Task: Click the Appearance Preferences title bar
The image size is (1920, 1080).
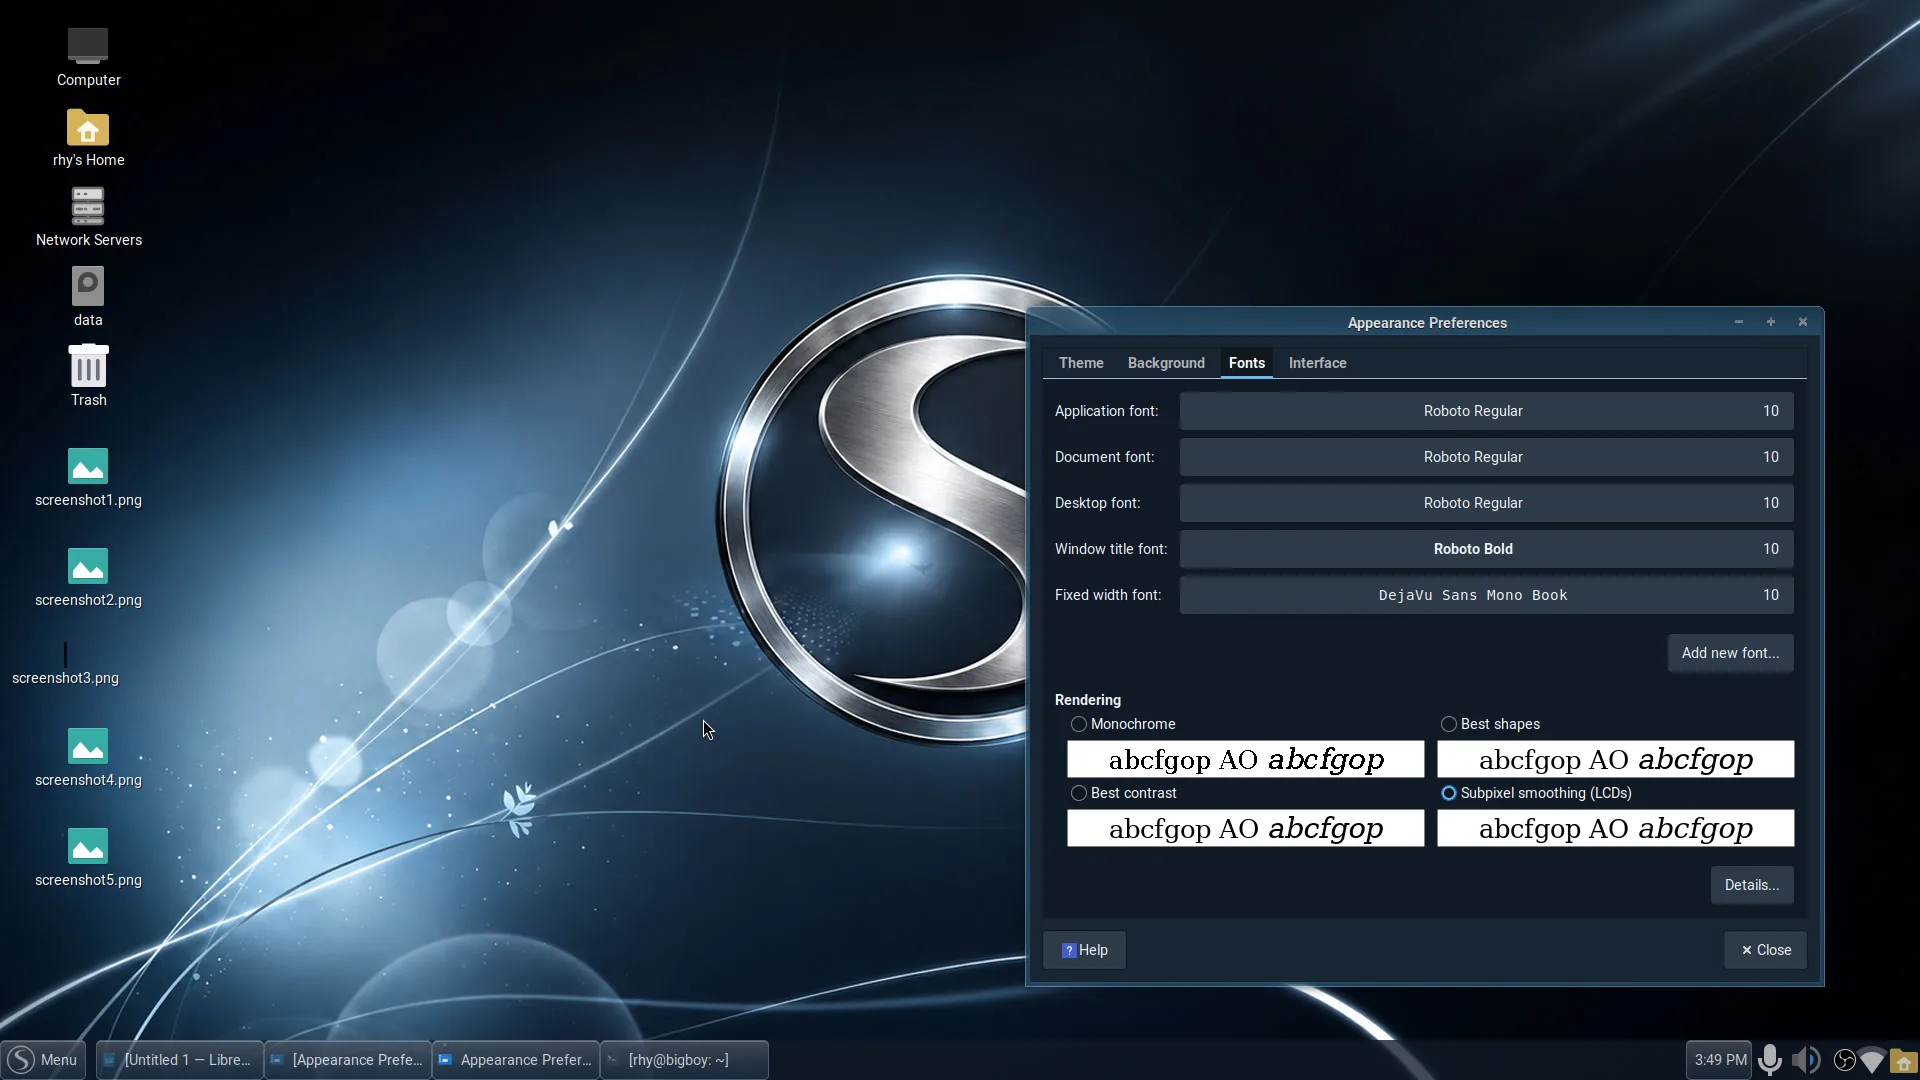Action: coord(1426,322)
